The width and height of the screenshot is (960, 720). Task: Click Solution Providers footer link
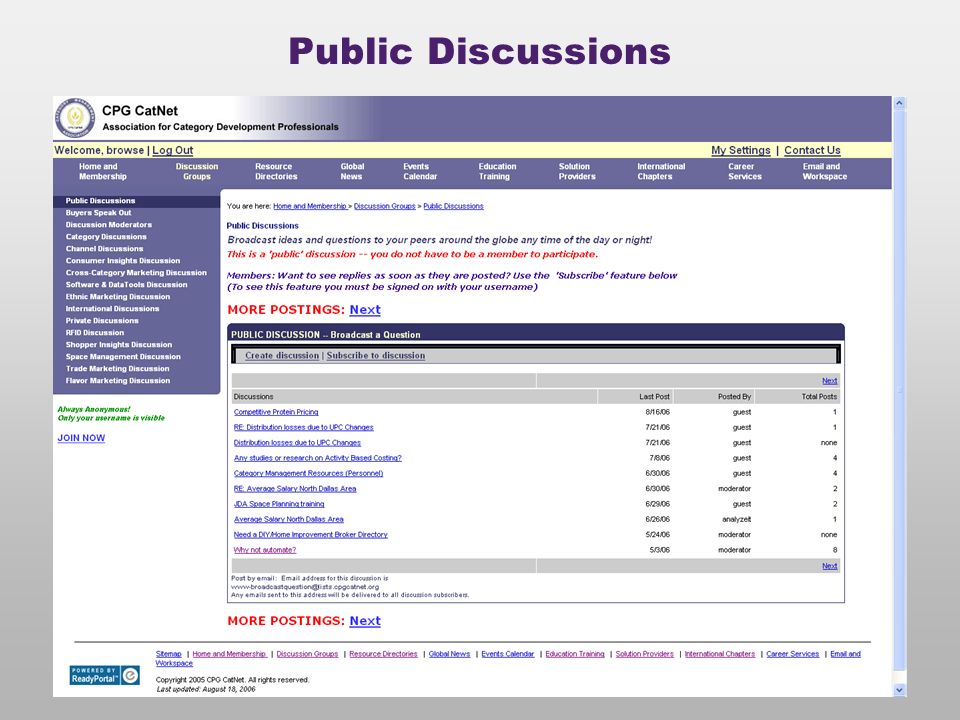[x=645, y=654]
